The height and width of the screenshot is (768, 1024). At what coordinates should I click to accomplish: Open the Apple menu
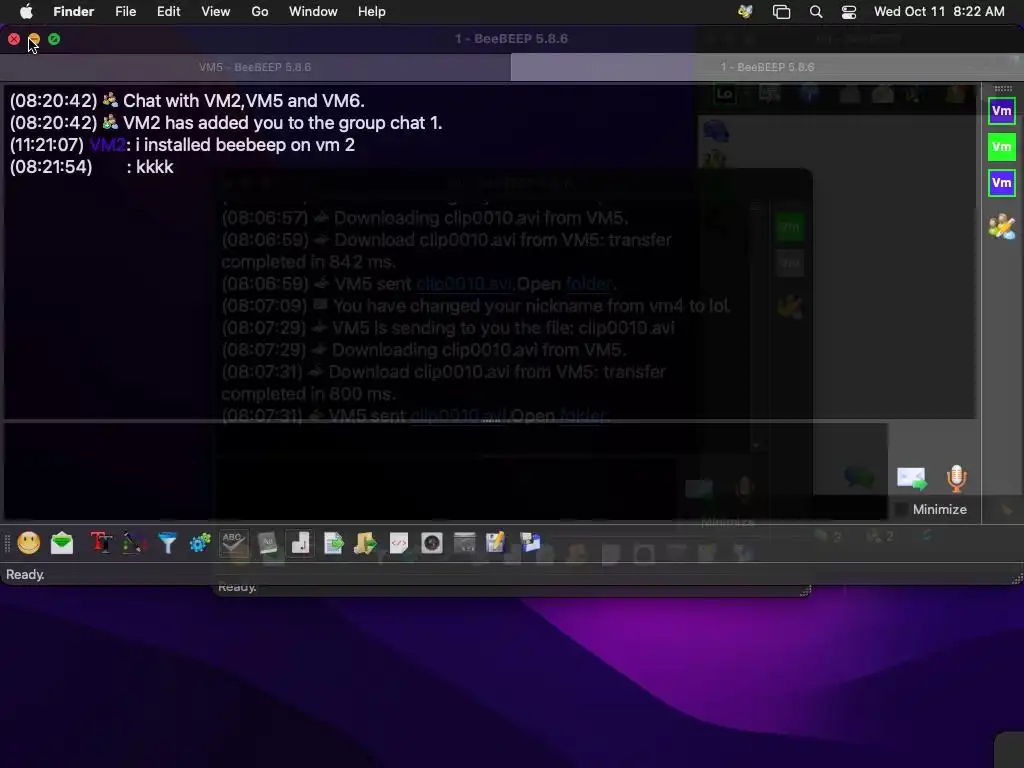[26, 12]
